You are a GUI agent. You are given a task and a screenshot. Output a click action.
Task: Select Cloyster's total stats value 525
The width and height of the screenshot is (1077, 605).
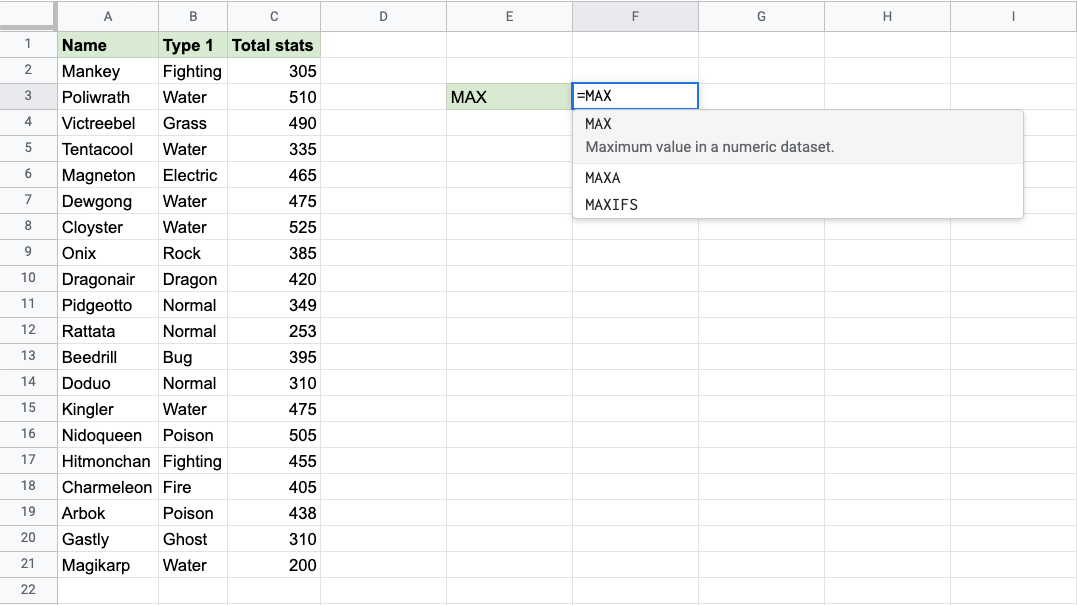point(274,227)
